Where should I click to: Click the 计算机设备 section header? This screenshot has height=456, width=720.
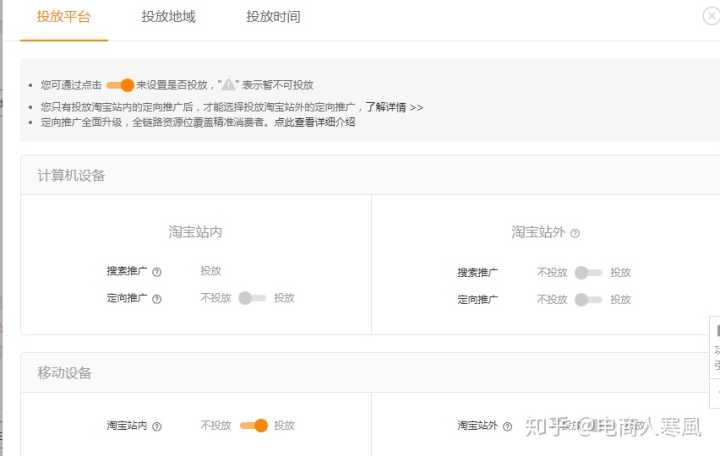pos(71,176)
